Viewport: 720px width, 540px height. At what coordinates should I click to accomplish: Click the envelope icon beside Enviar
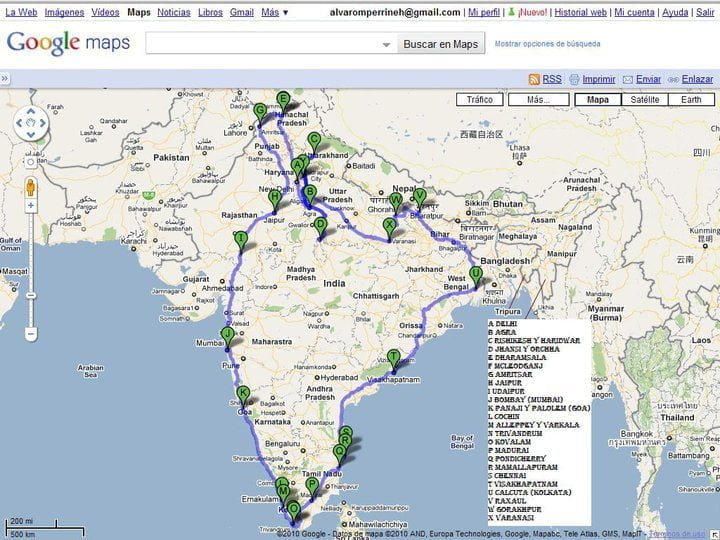627,79
